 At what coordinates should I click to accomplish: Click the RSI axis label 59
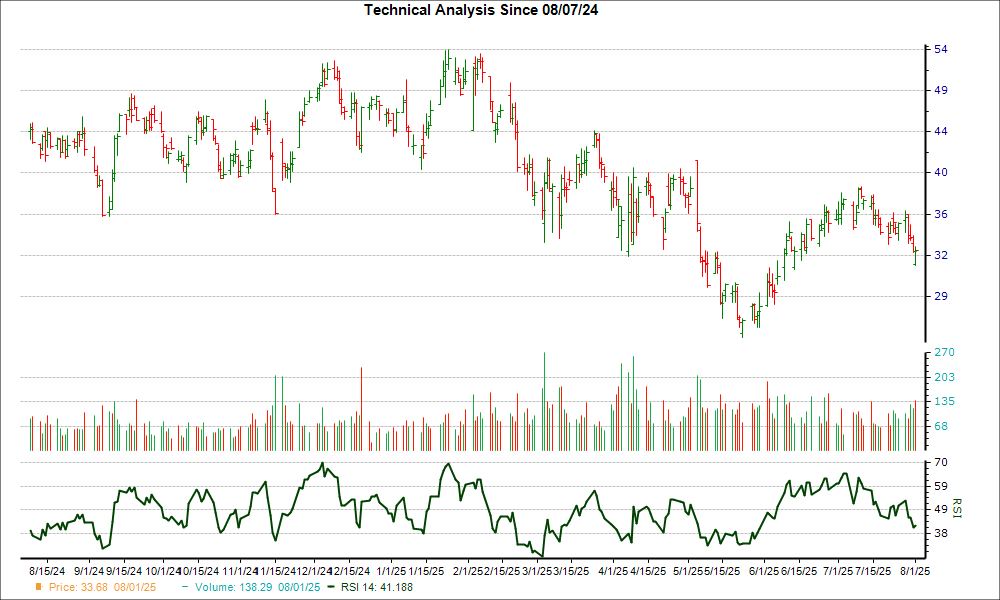pos(941,486)
